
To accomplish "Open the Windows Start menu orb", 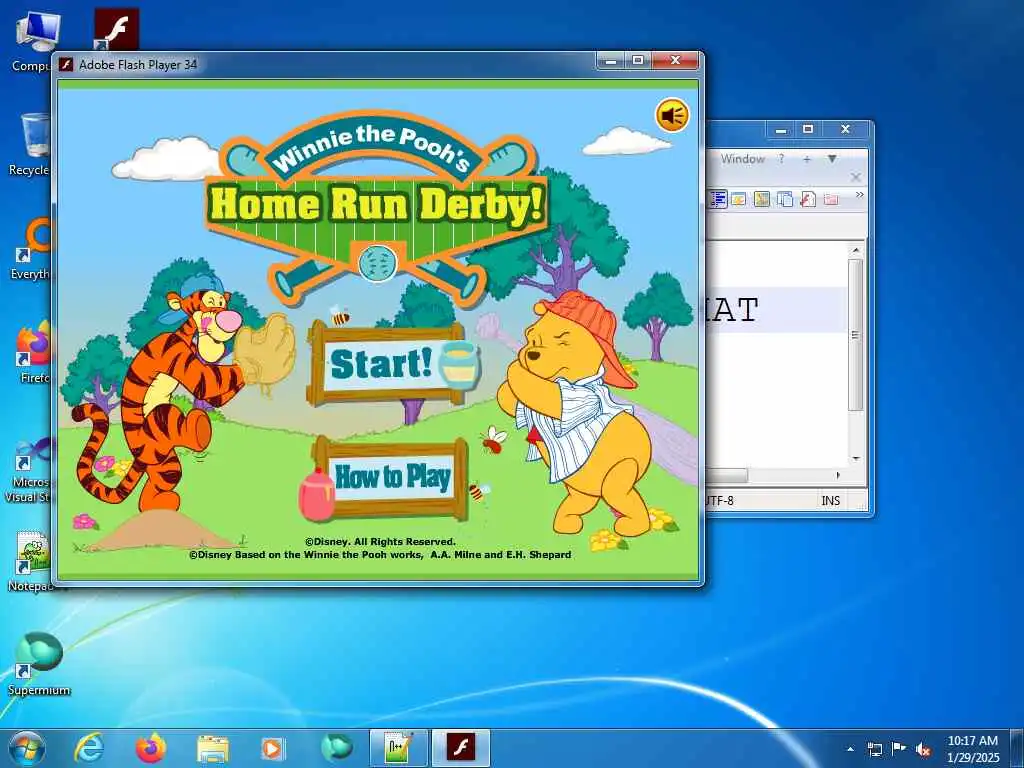I will point(27,748).
